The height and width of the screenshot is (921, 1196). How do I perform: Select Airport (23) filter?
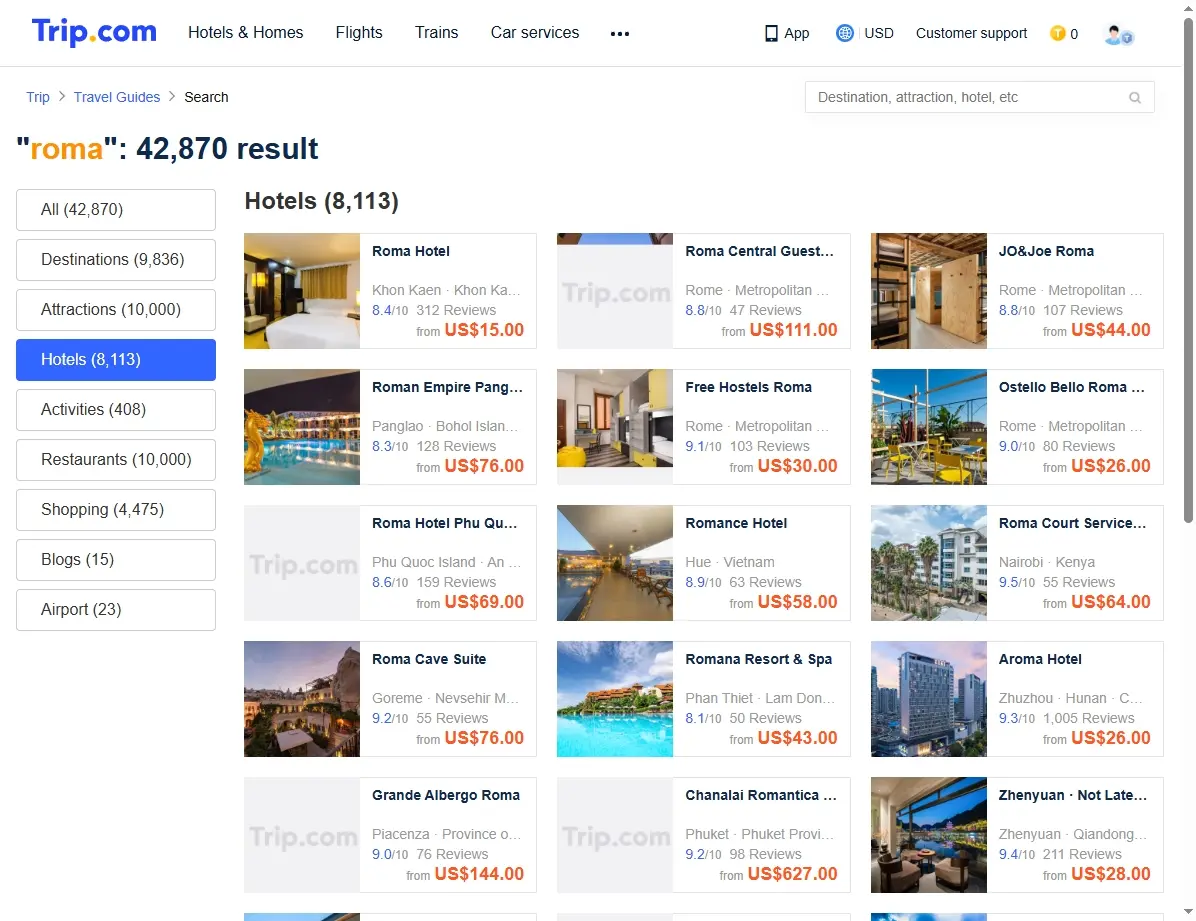(x=116, y=610)
